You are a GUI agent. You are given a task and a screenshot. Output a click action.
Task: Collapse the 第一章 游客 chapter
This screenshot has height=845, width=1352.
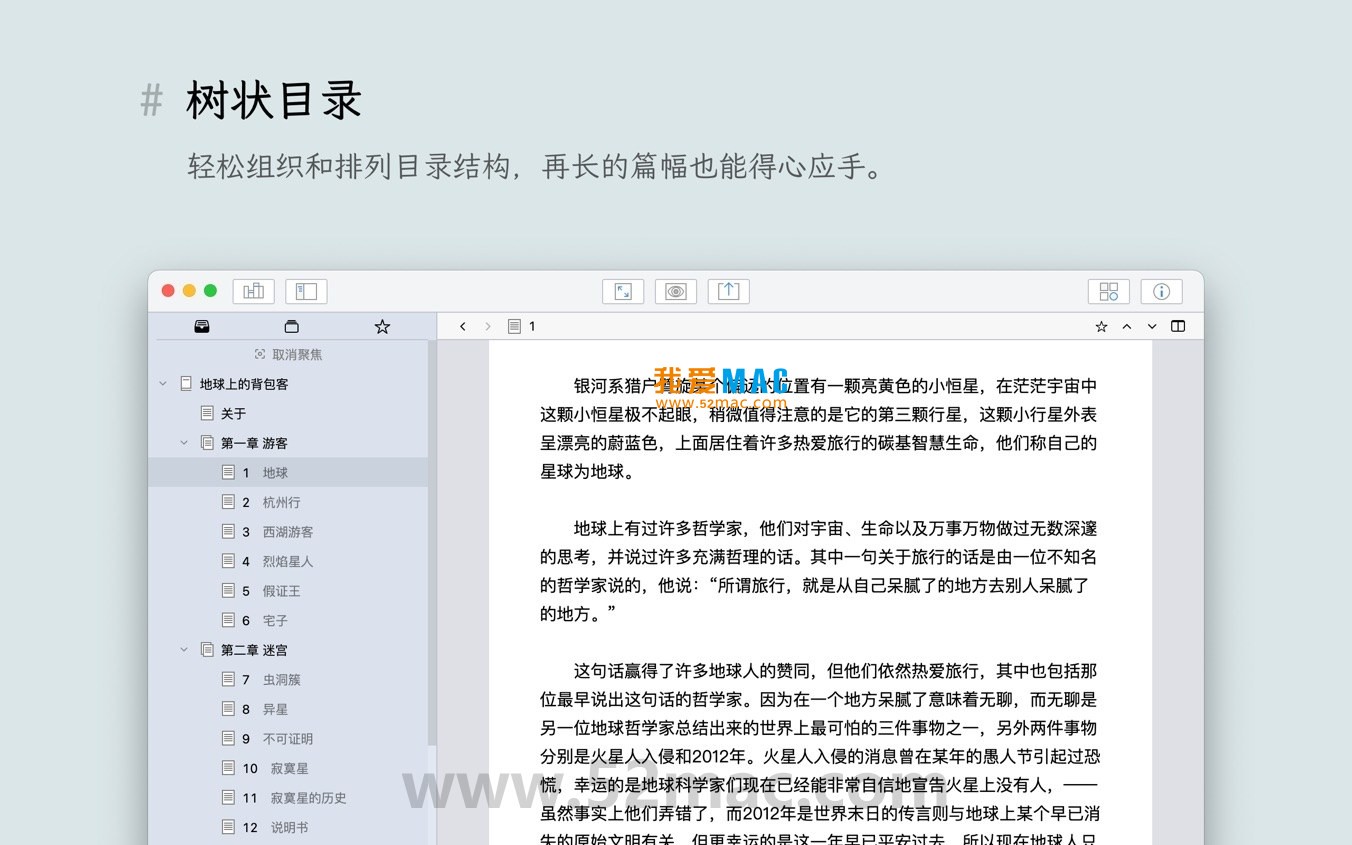[184, 442]
